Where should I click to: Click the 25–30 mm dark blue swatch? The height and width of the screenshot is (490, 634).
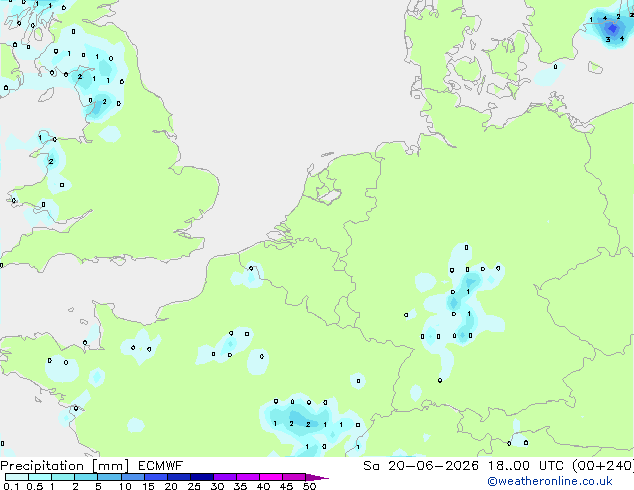(x=201, y=477)
